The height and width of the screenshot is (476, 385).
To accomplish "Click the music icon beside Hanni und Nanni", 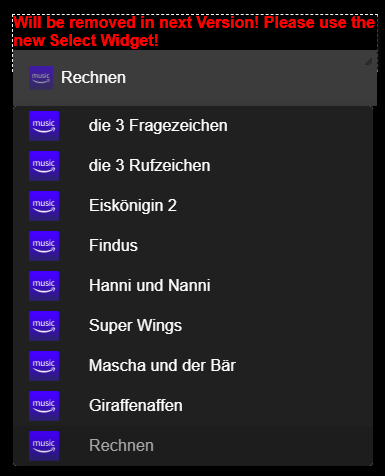I will click(x=44, y=286).
